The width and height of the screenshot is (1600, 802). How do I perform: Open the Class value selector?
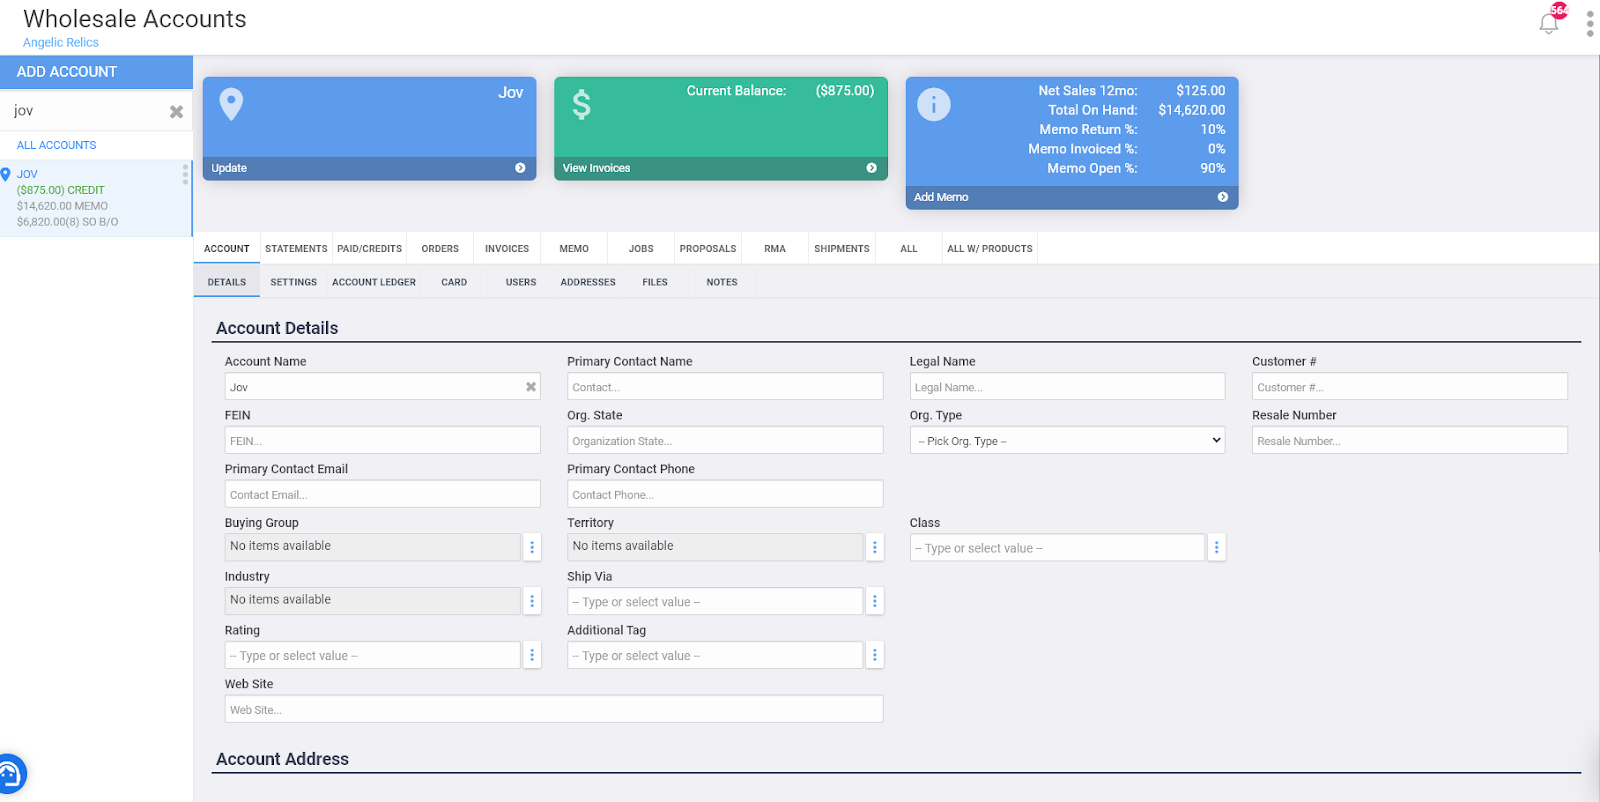click(x=1057, y=548)
